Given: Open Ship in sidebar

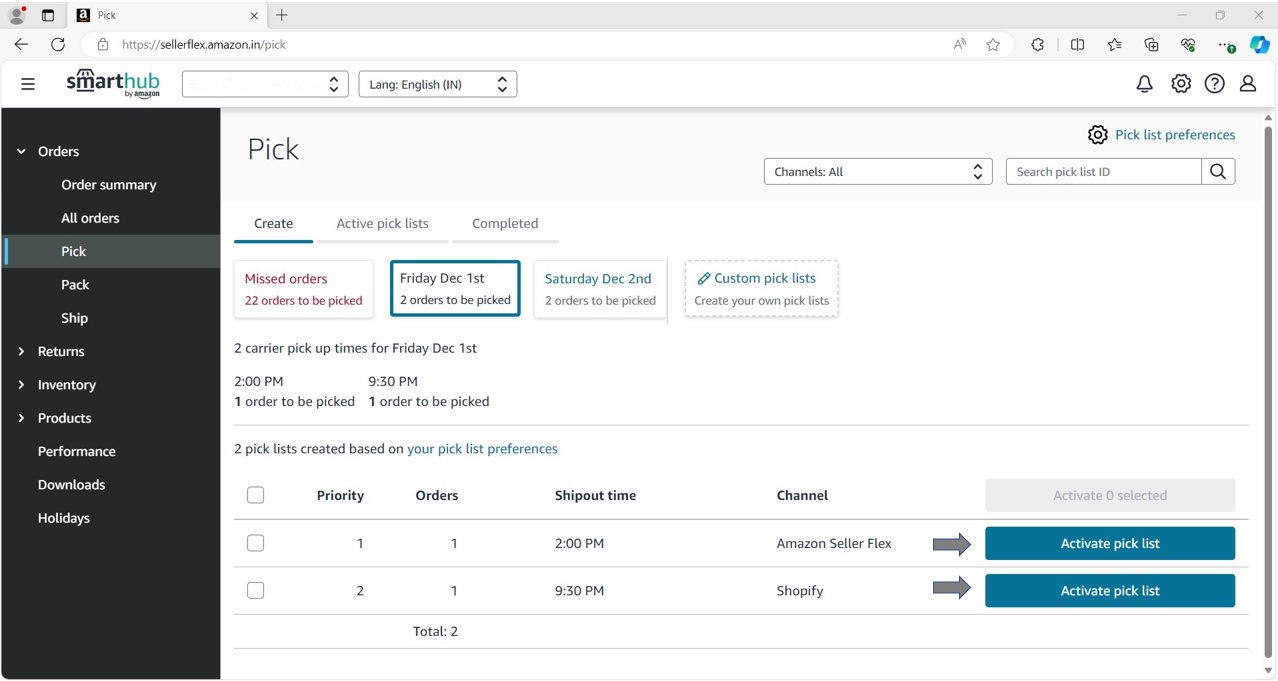Looking at the screenshot, I should tap(75, 318).
